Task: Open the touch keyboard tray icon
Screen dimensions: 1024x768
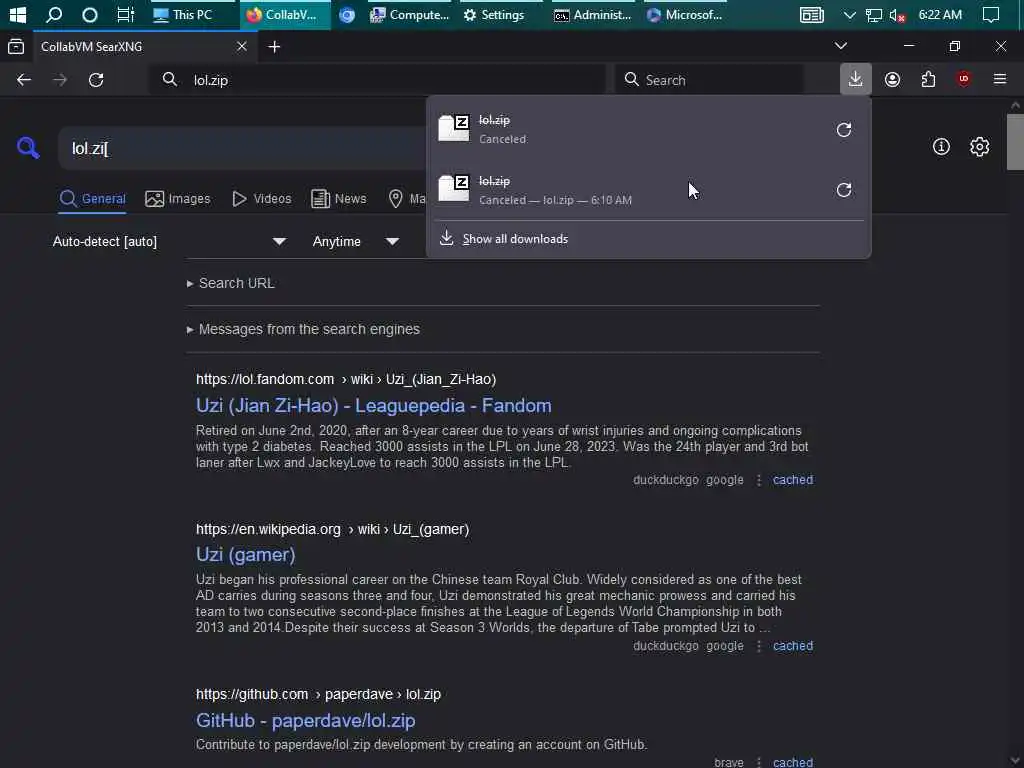Action: tap(812, 14)
